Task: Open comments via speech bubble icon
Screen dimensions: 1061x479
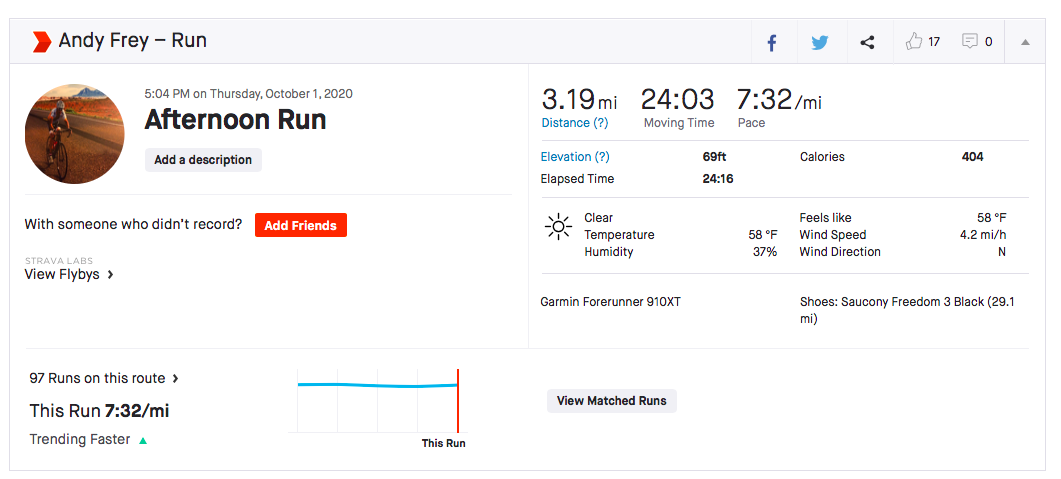Action: (969, 42)
